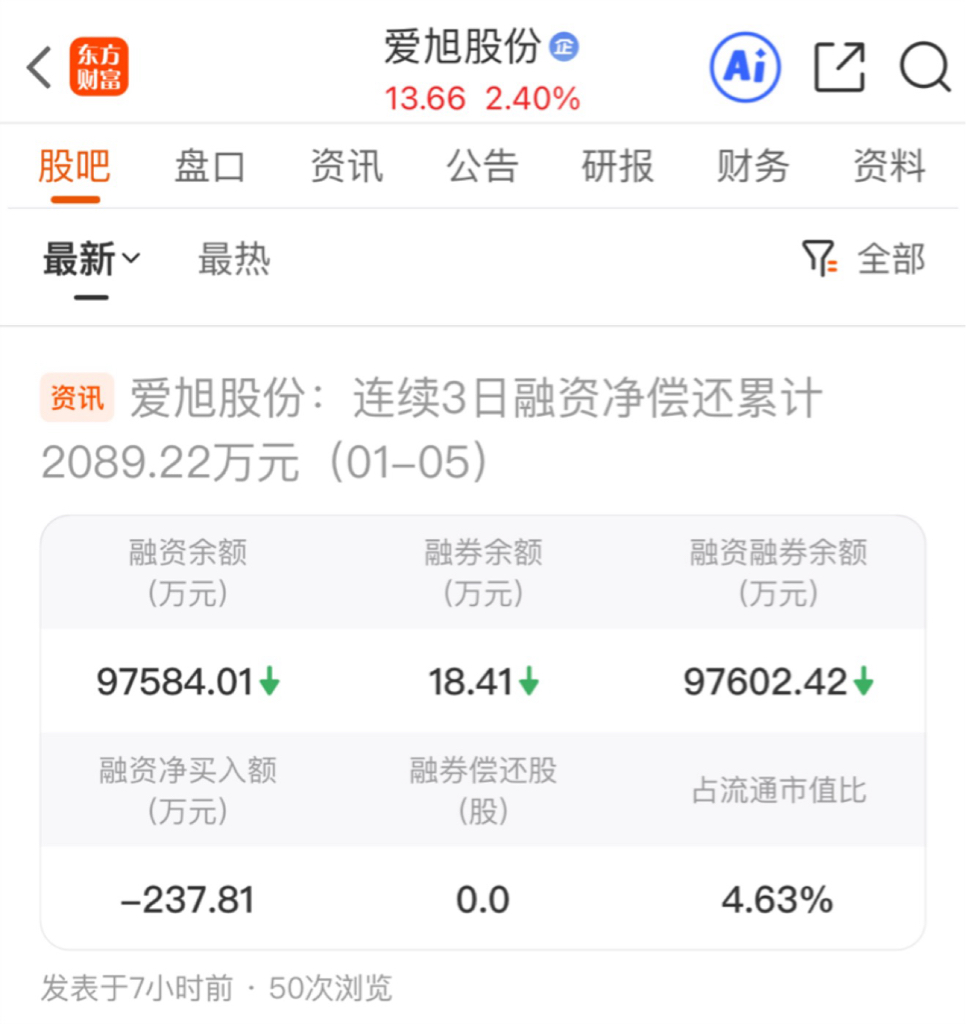
Task: Open the 东方财富 logo icon
Action: click(99, 67)
